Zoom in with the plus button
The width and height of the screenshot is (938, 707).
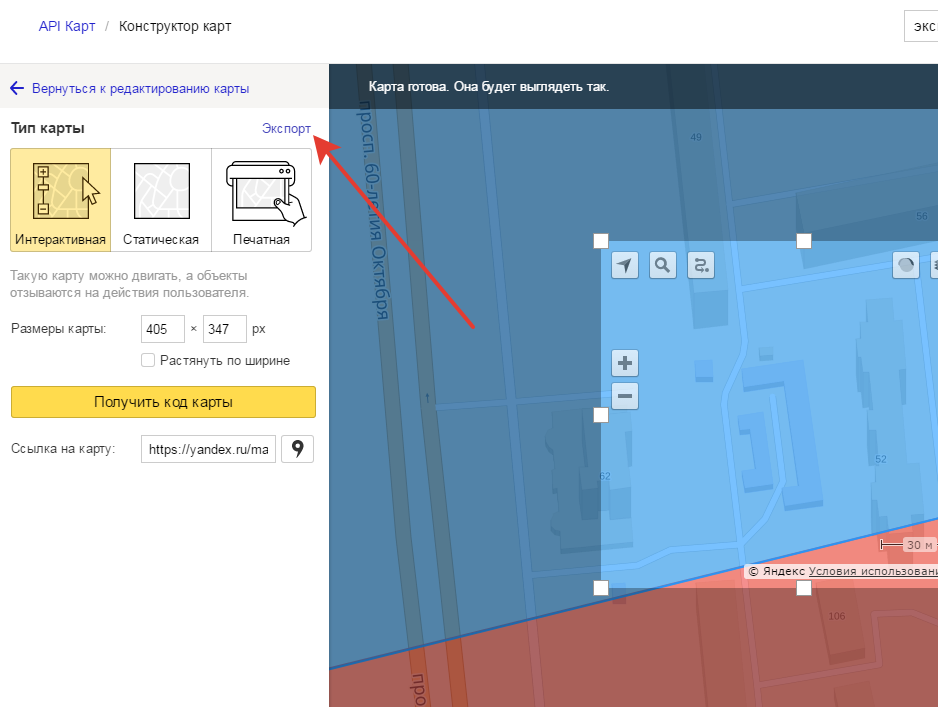point(625,363)
